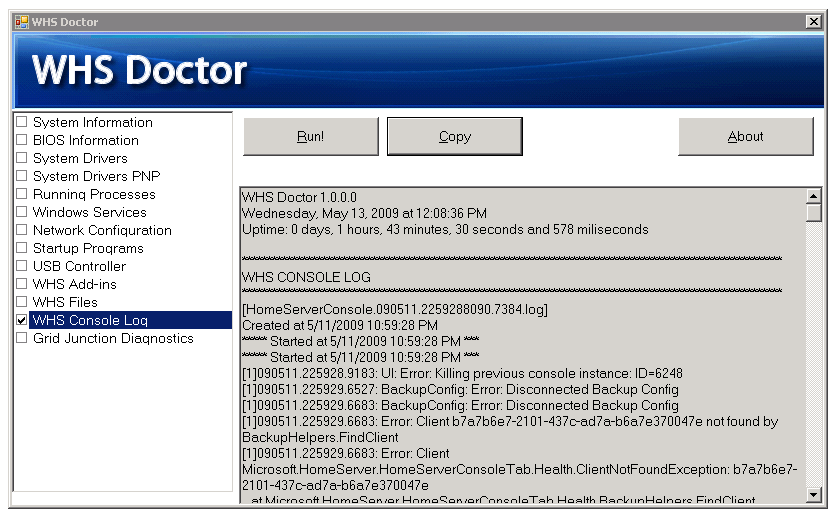Enable Startup Programs checkbox
This screenshot has width=834, height=520.
(22, 248)
